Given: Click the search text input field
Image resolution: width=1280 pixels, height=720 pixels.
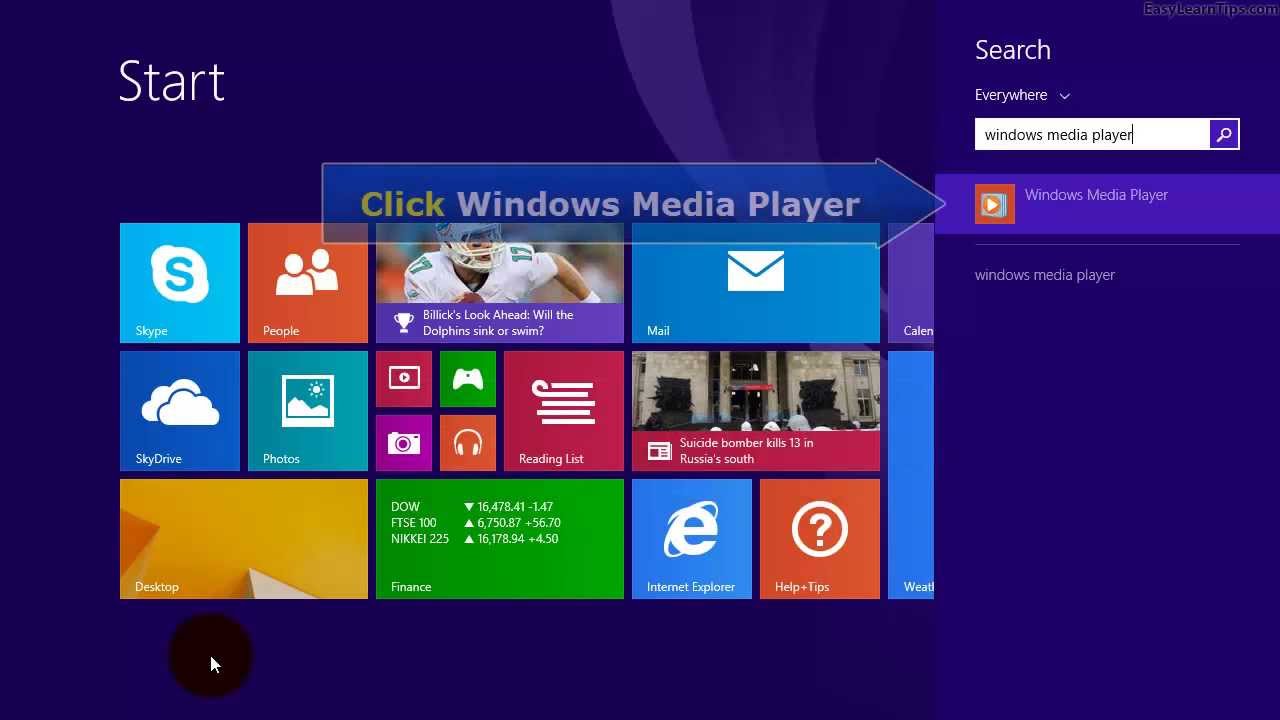Looking at the screenshot, I should point(1092,134).
